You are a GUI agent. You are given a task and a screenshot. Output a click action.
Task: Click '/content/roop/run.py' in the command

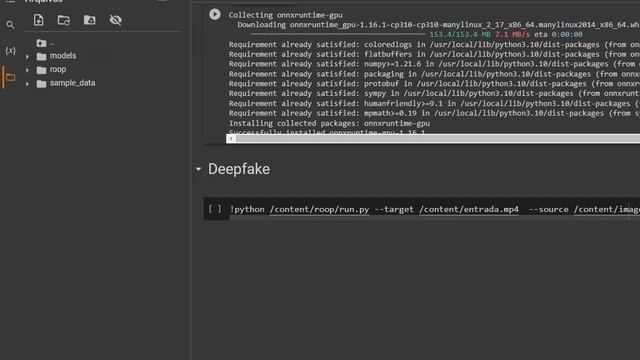(x=319, y=209)
